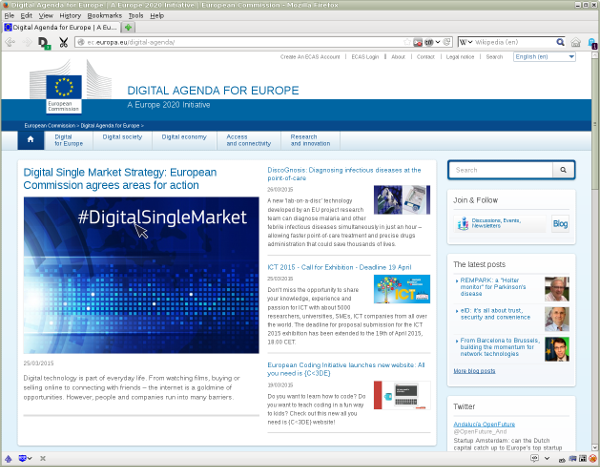This screenshot has width=600, height=467.
Task: Open ICT 2015 Call for Exhibition link
Action: point(339,267)
